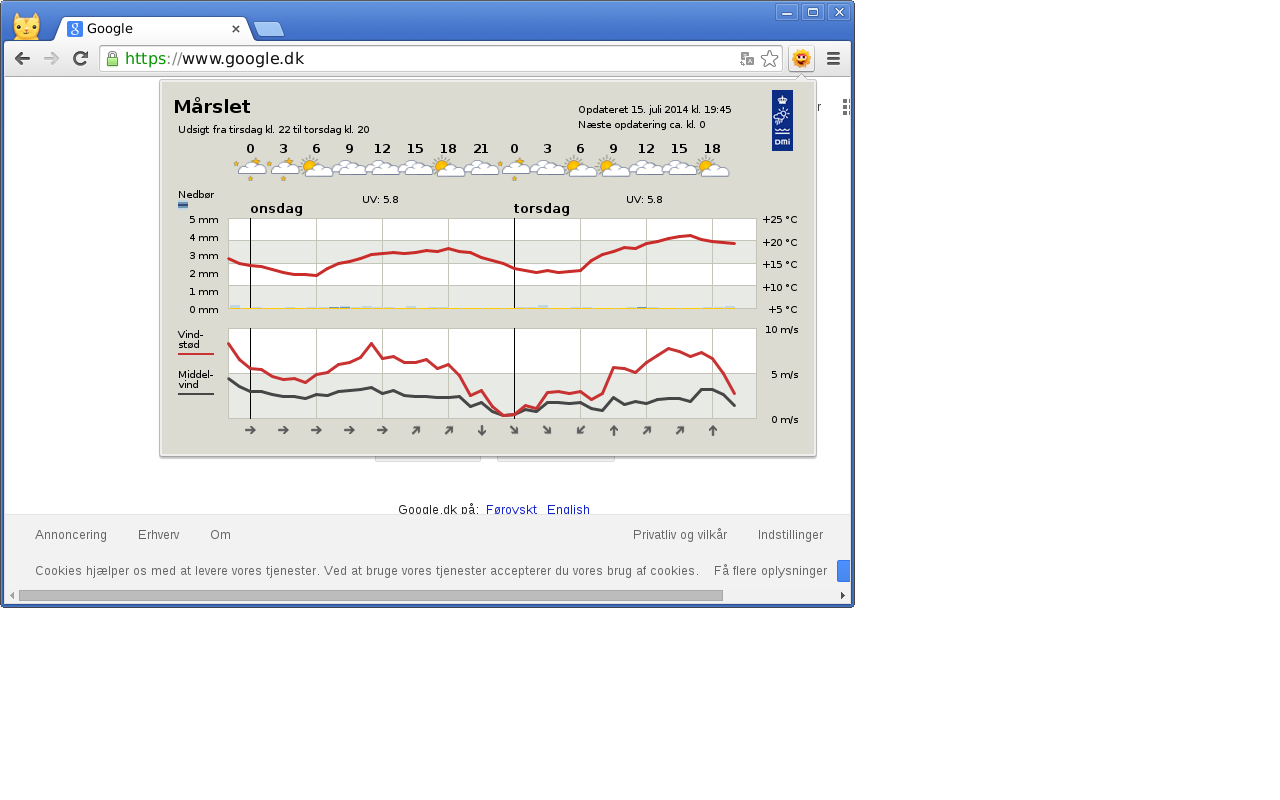Image resolution: width=1280 pixels, height=800 pixels.
Task: Open the Annoncering link
Action: pos(71,535)
